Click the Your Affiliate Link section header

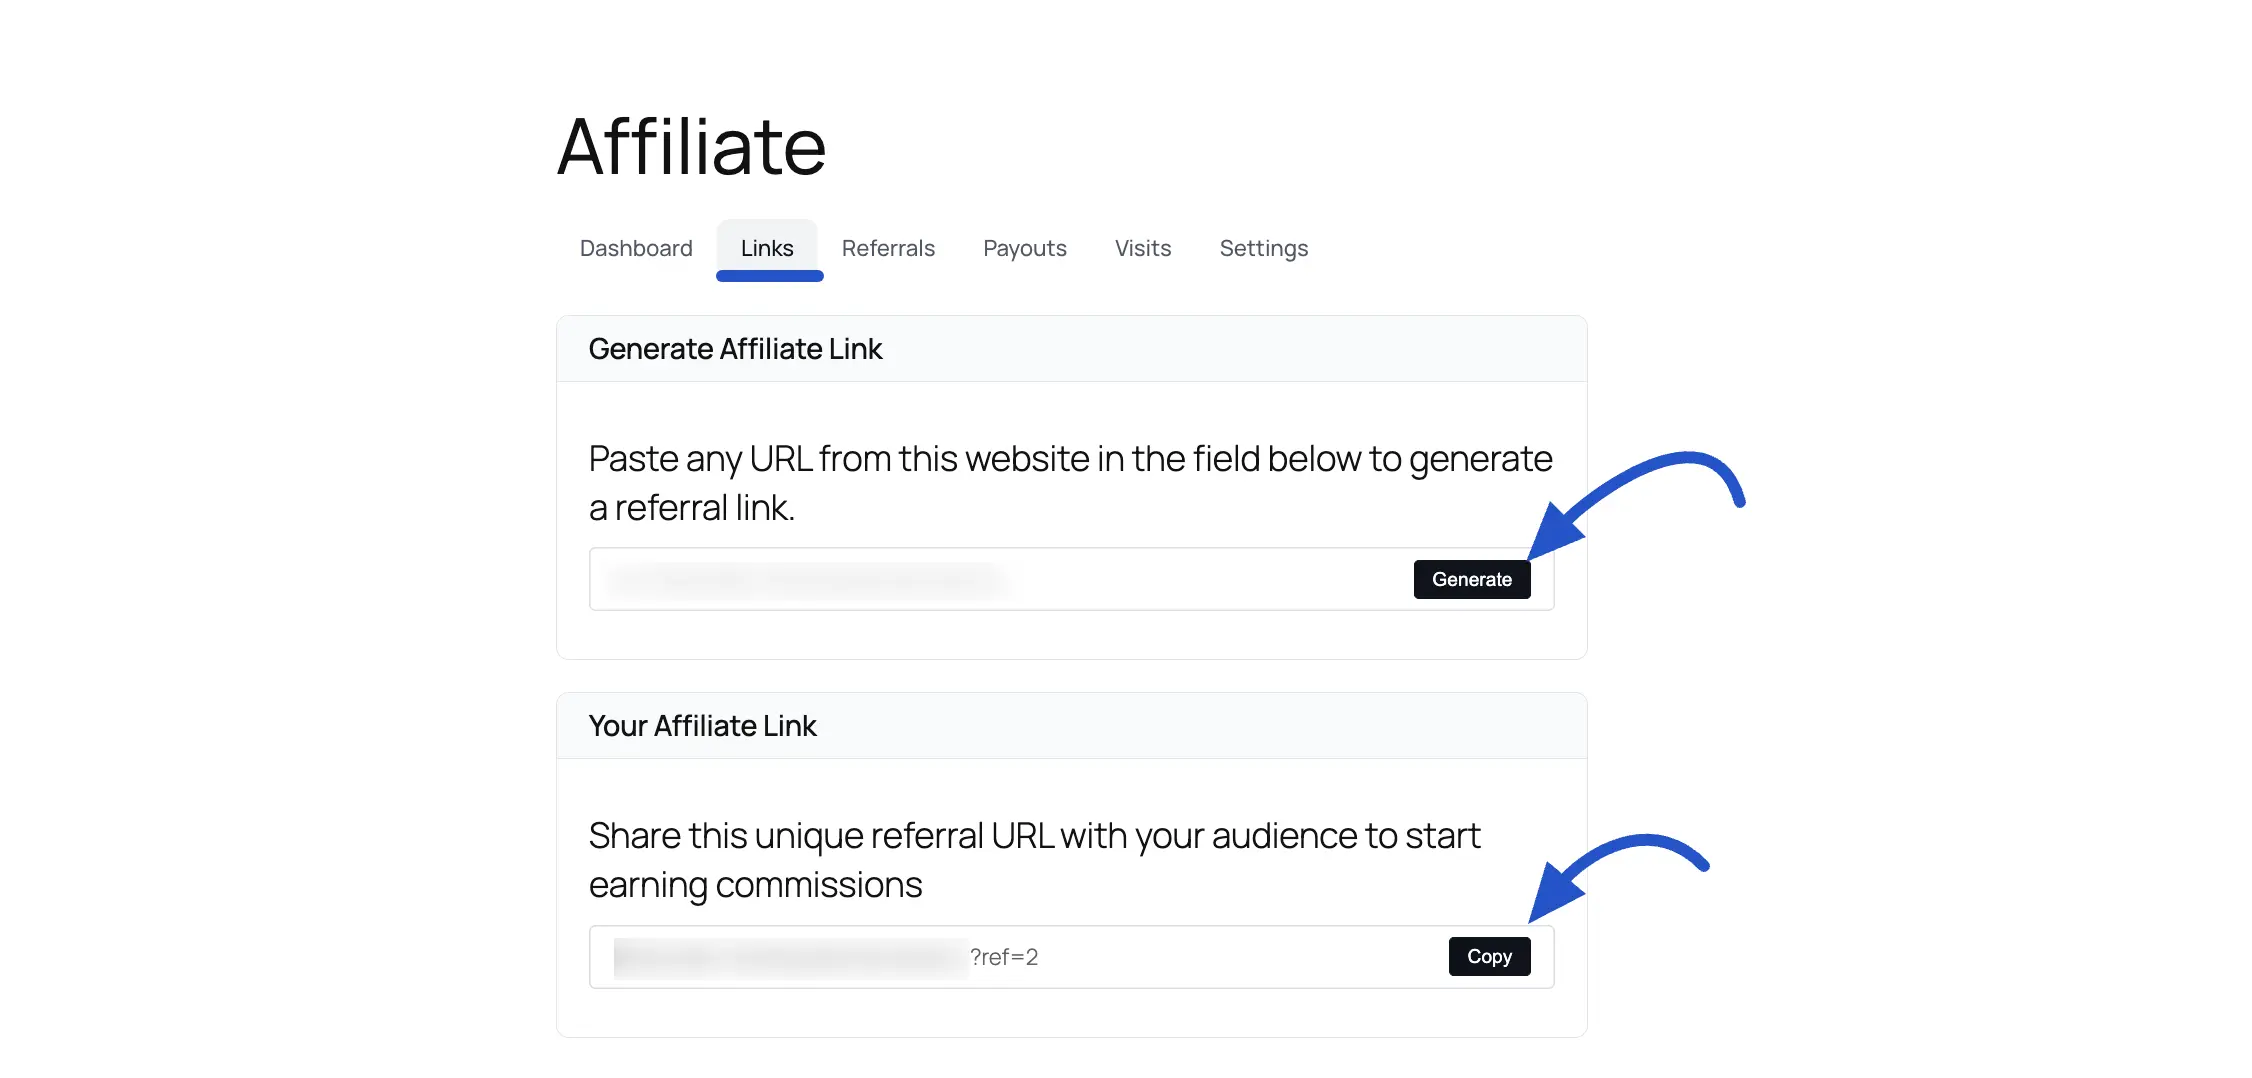tap(703, 726)
